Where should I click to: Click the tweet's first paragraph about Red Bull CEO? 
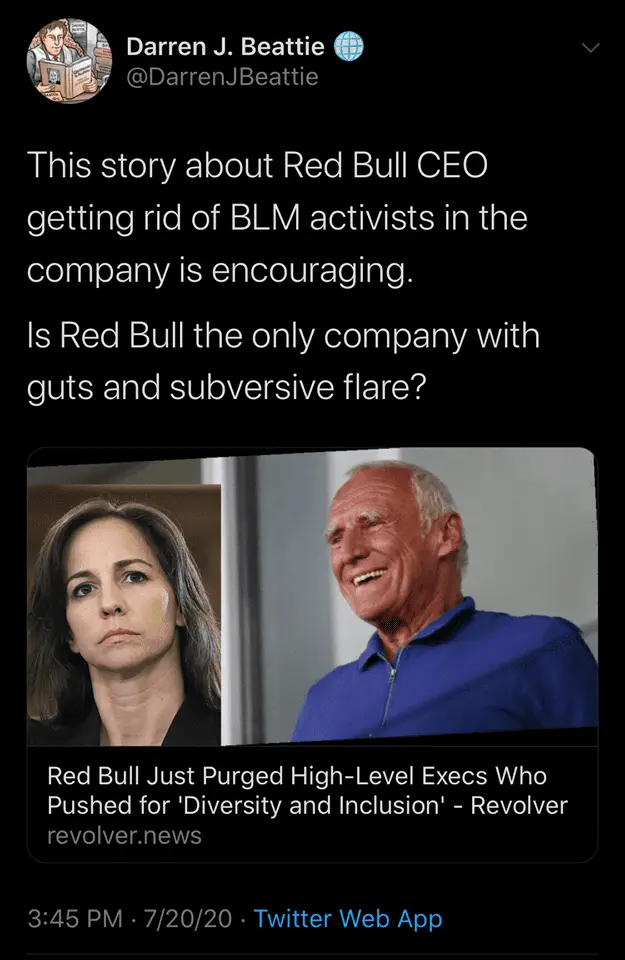click(277, 217)
